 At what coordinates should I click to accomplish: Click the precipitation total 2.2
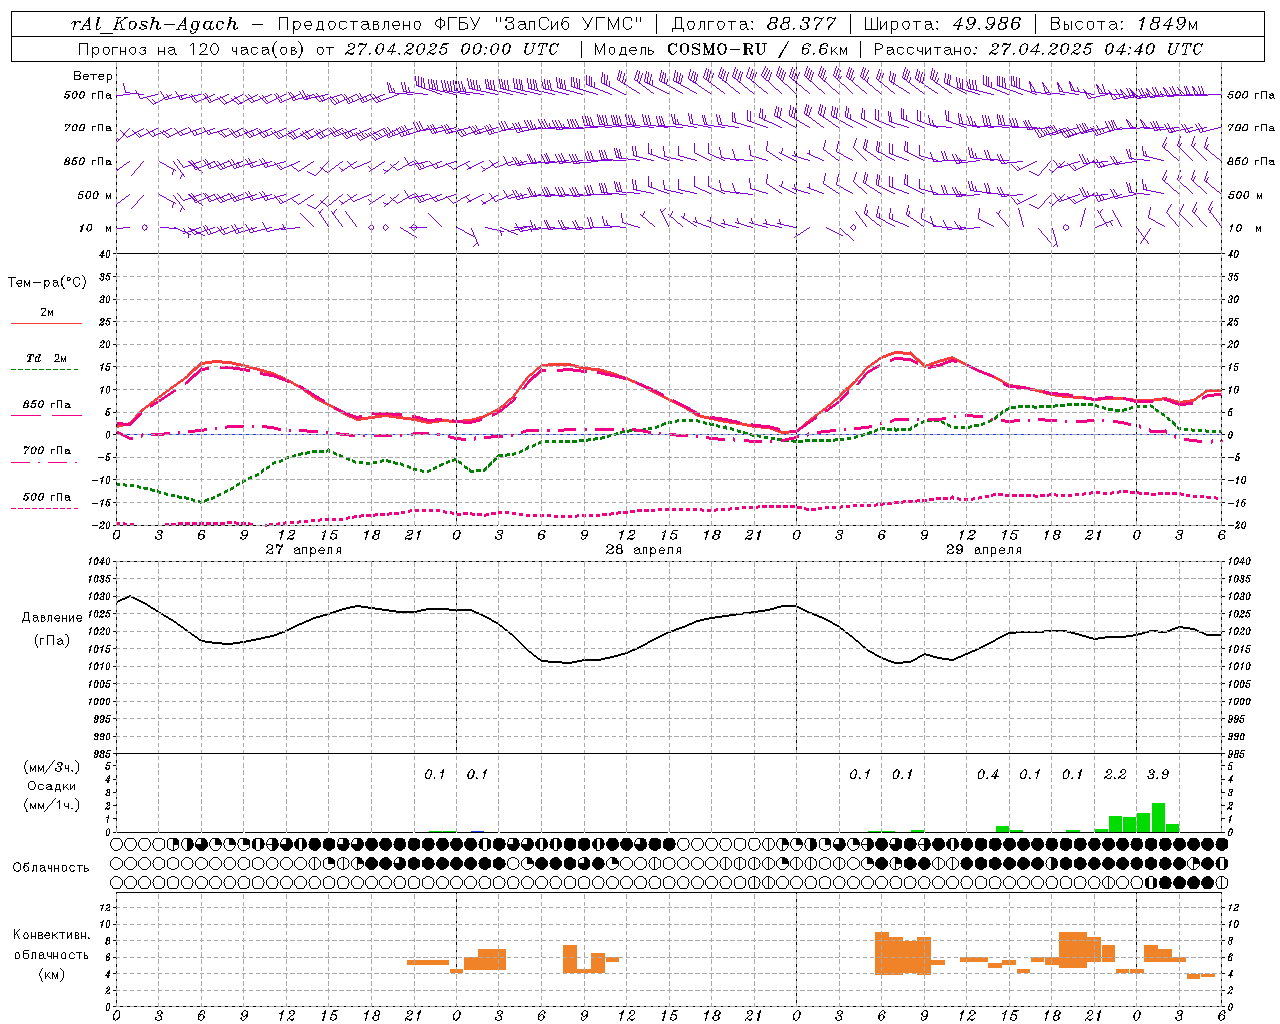(x=1115, y=775)
